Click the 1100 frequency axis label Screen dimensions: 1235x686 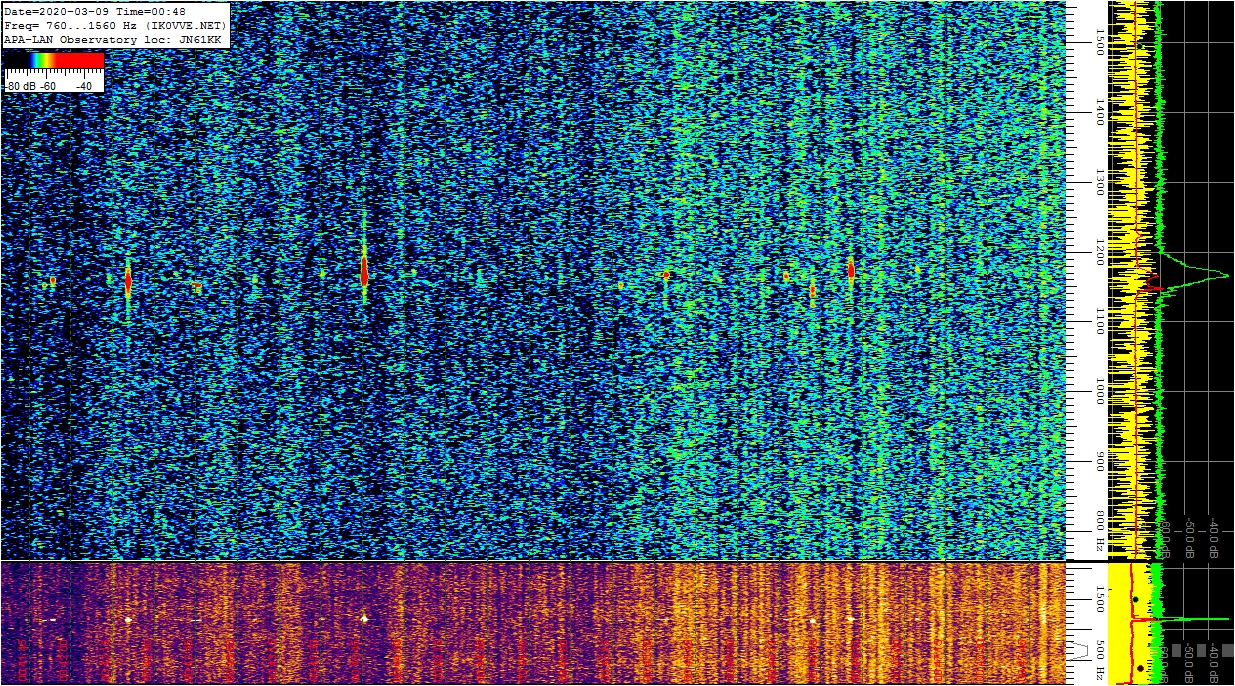point(1100,322)
